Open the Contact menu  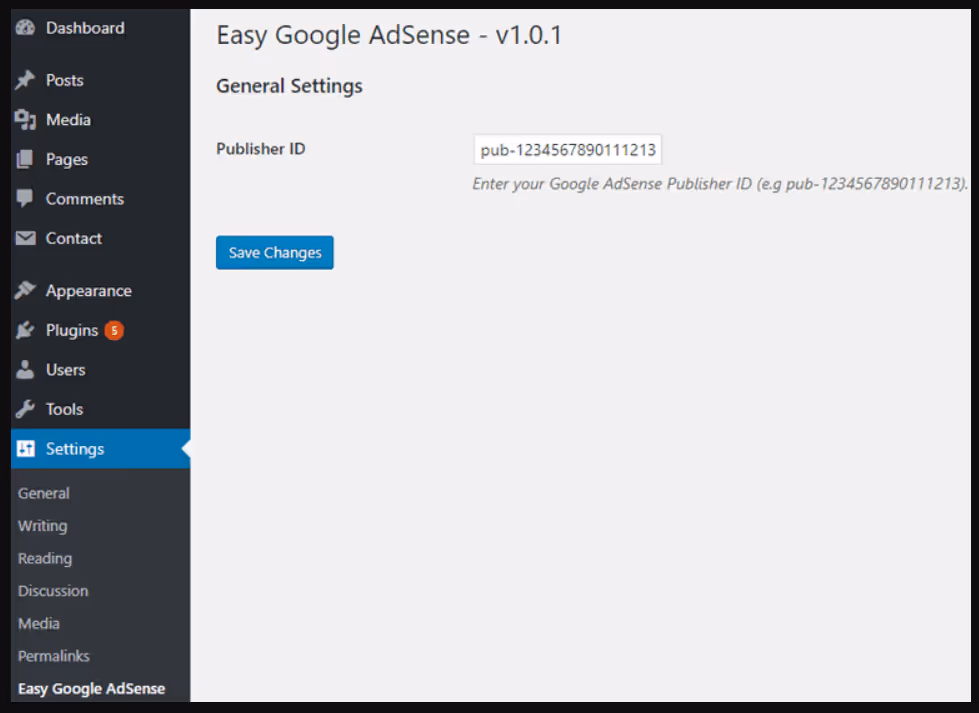(74, 238)
